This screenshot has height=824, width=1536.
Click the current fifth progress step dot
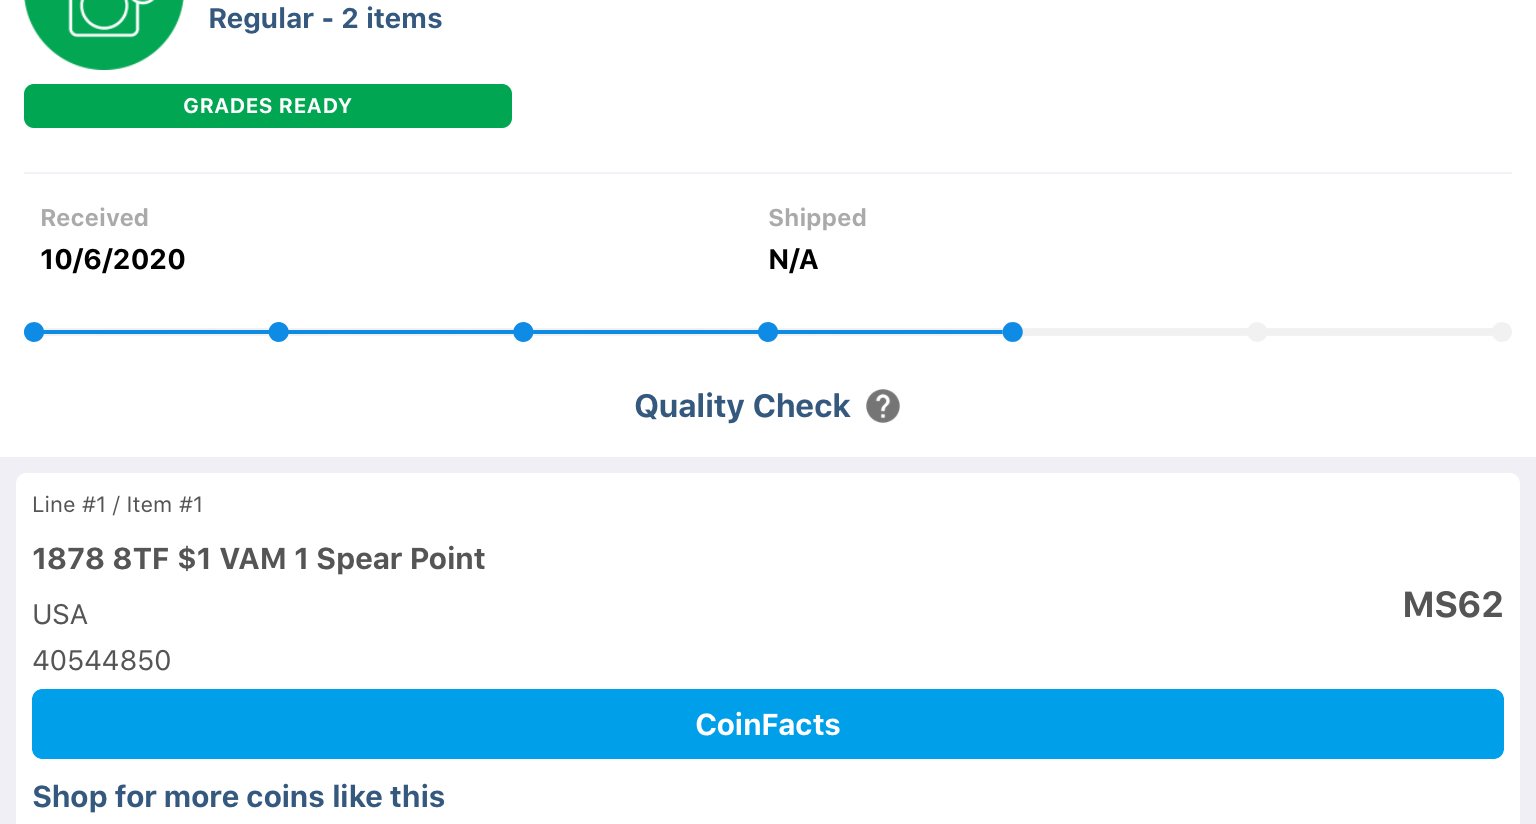[x=1013, y=332]
